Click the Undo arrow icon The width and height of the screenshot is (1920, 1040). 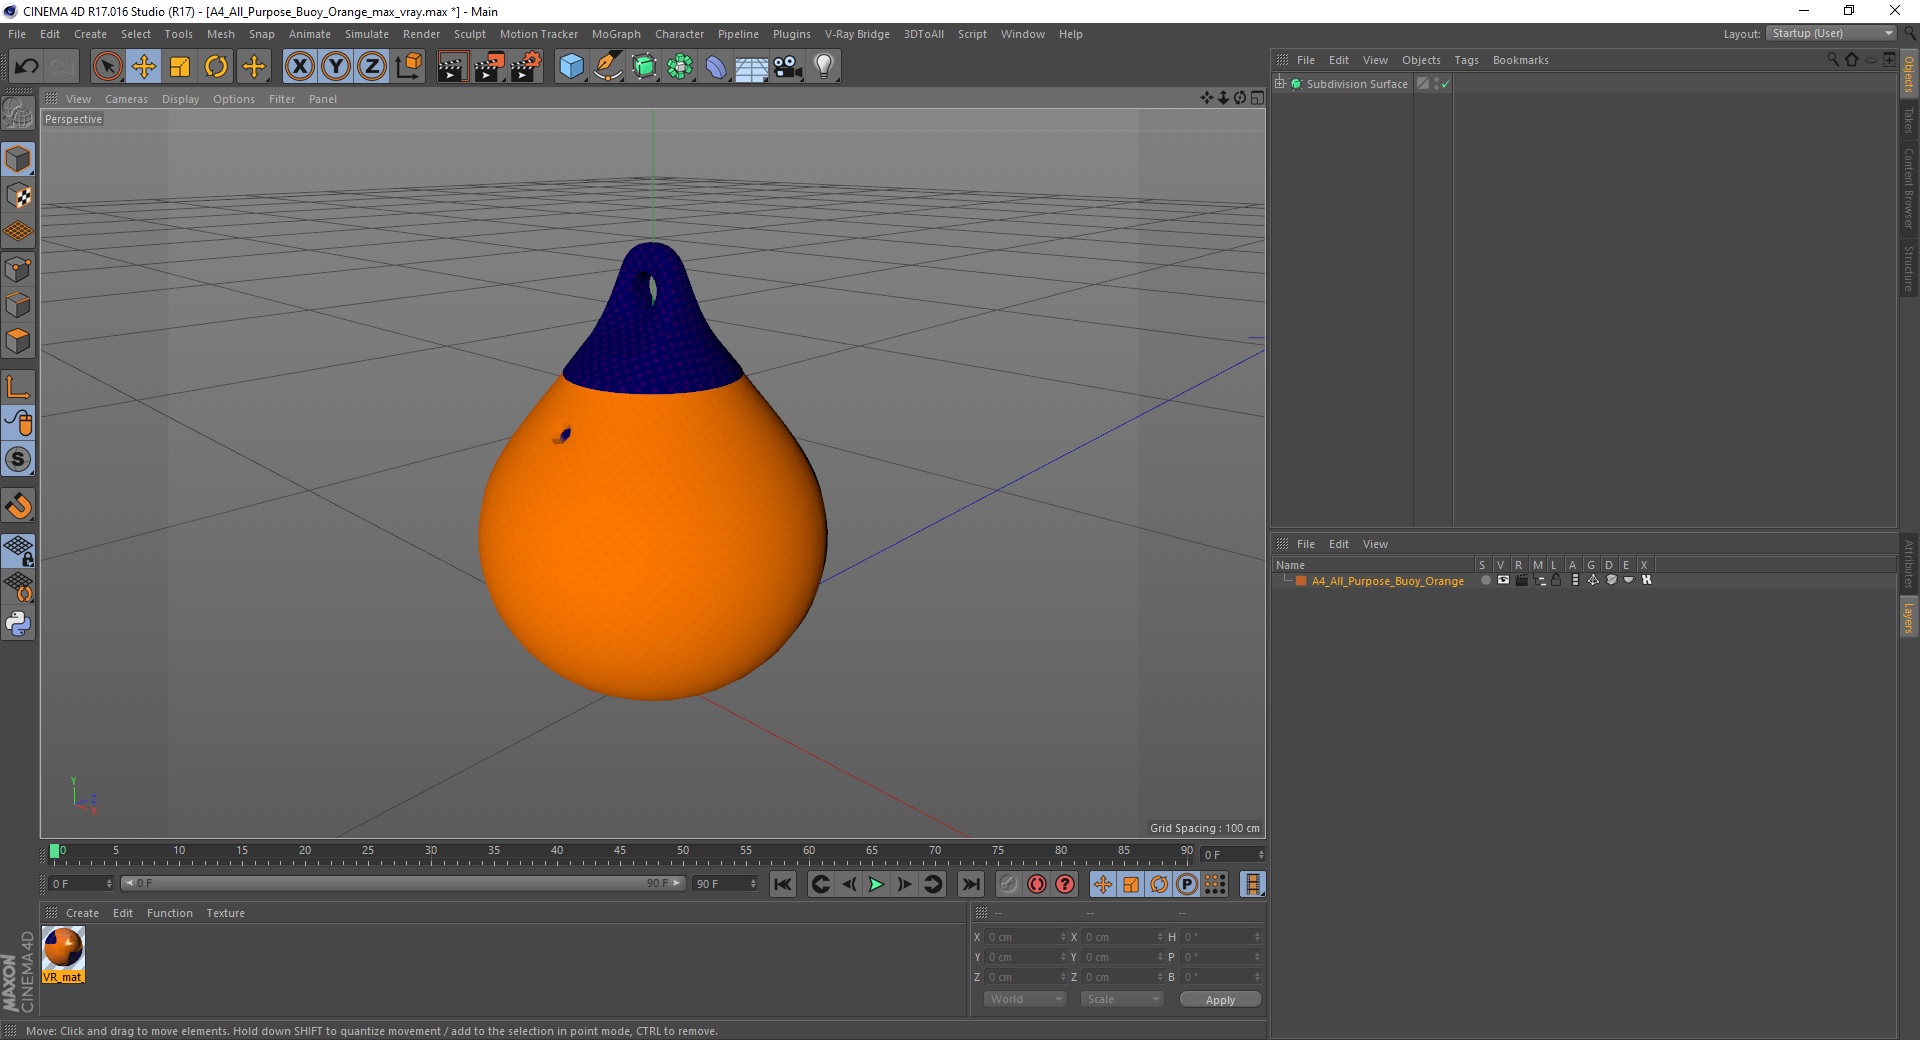[x=26, y=67]
